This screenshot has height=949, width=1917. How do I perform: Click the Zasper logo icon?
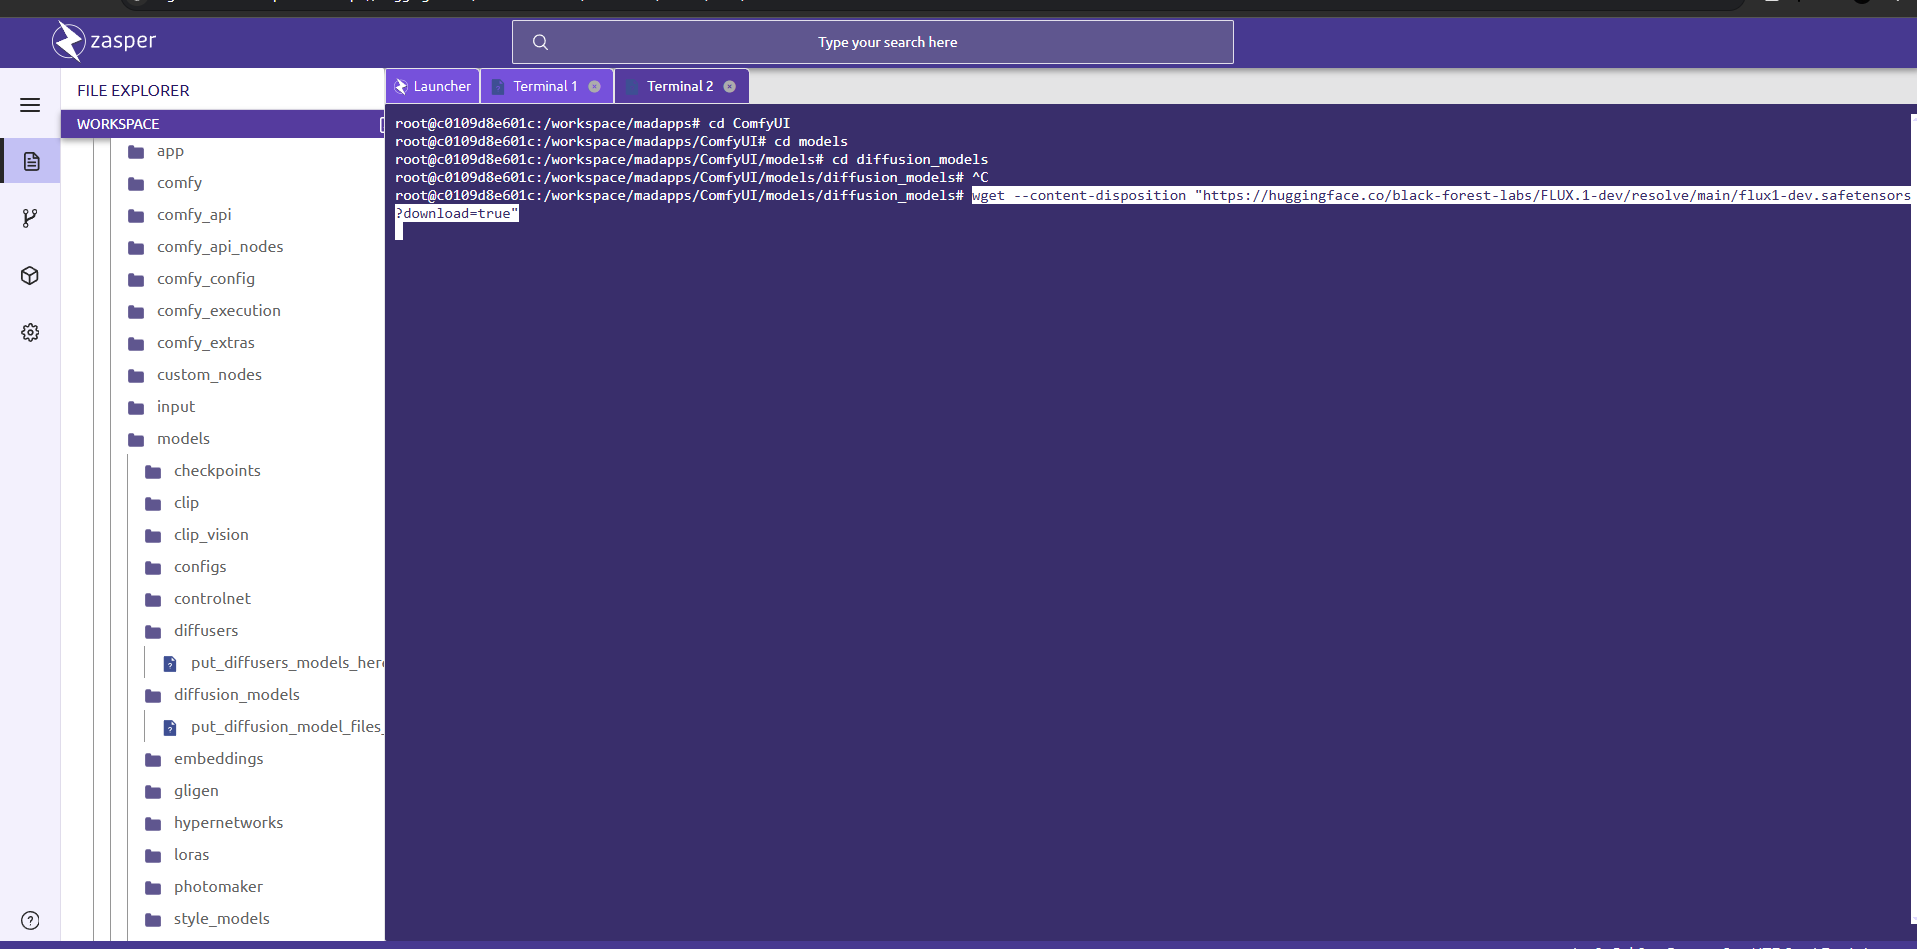coord(68,41)
